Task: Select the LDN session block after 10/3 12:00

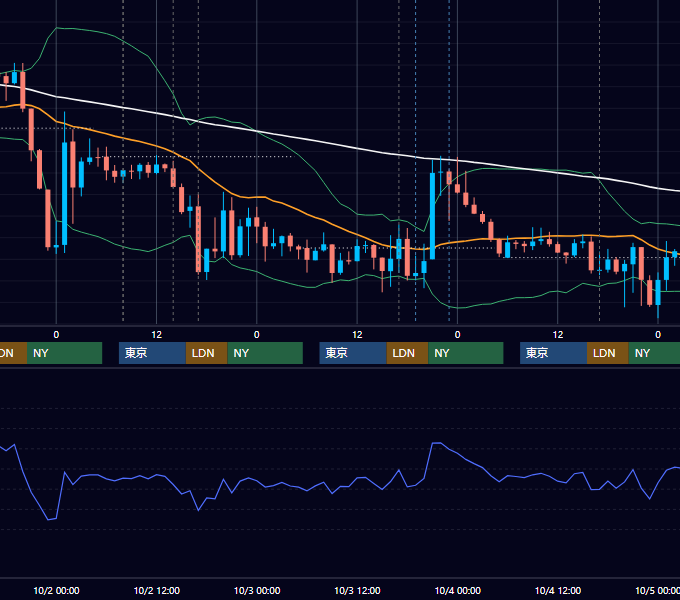Action: pyautogui.click(x=407, y=353)
